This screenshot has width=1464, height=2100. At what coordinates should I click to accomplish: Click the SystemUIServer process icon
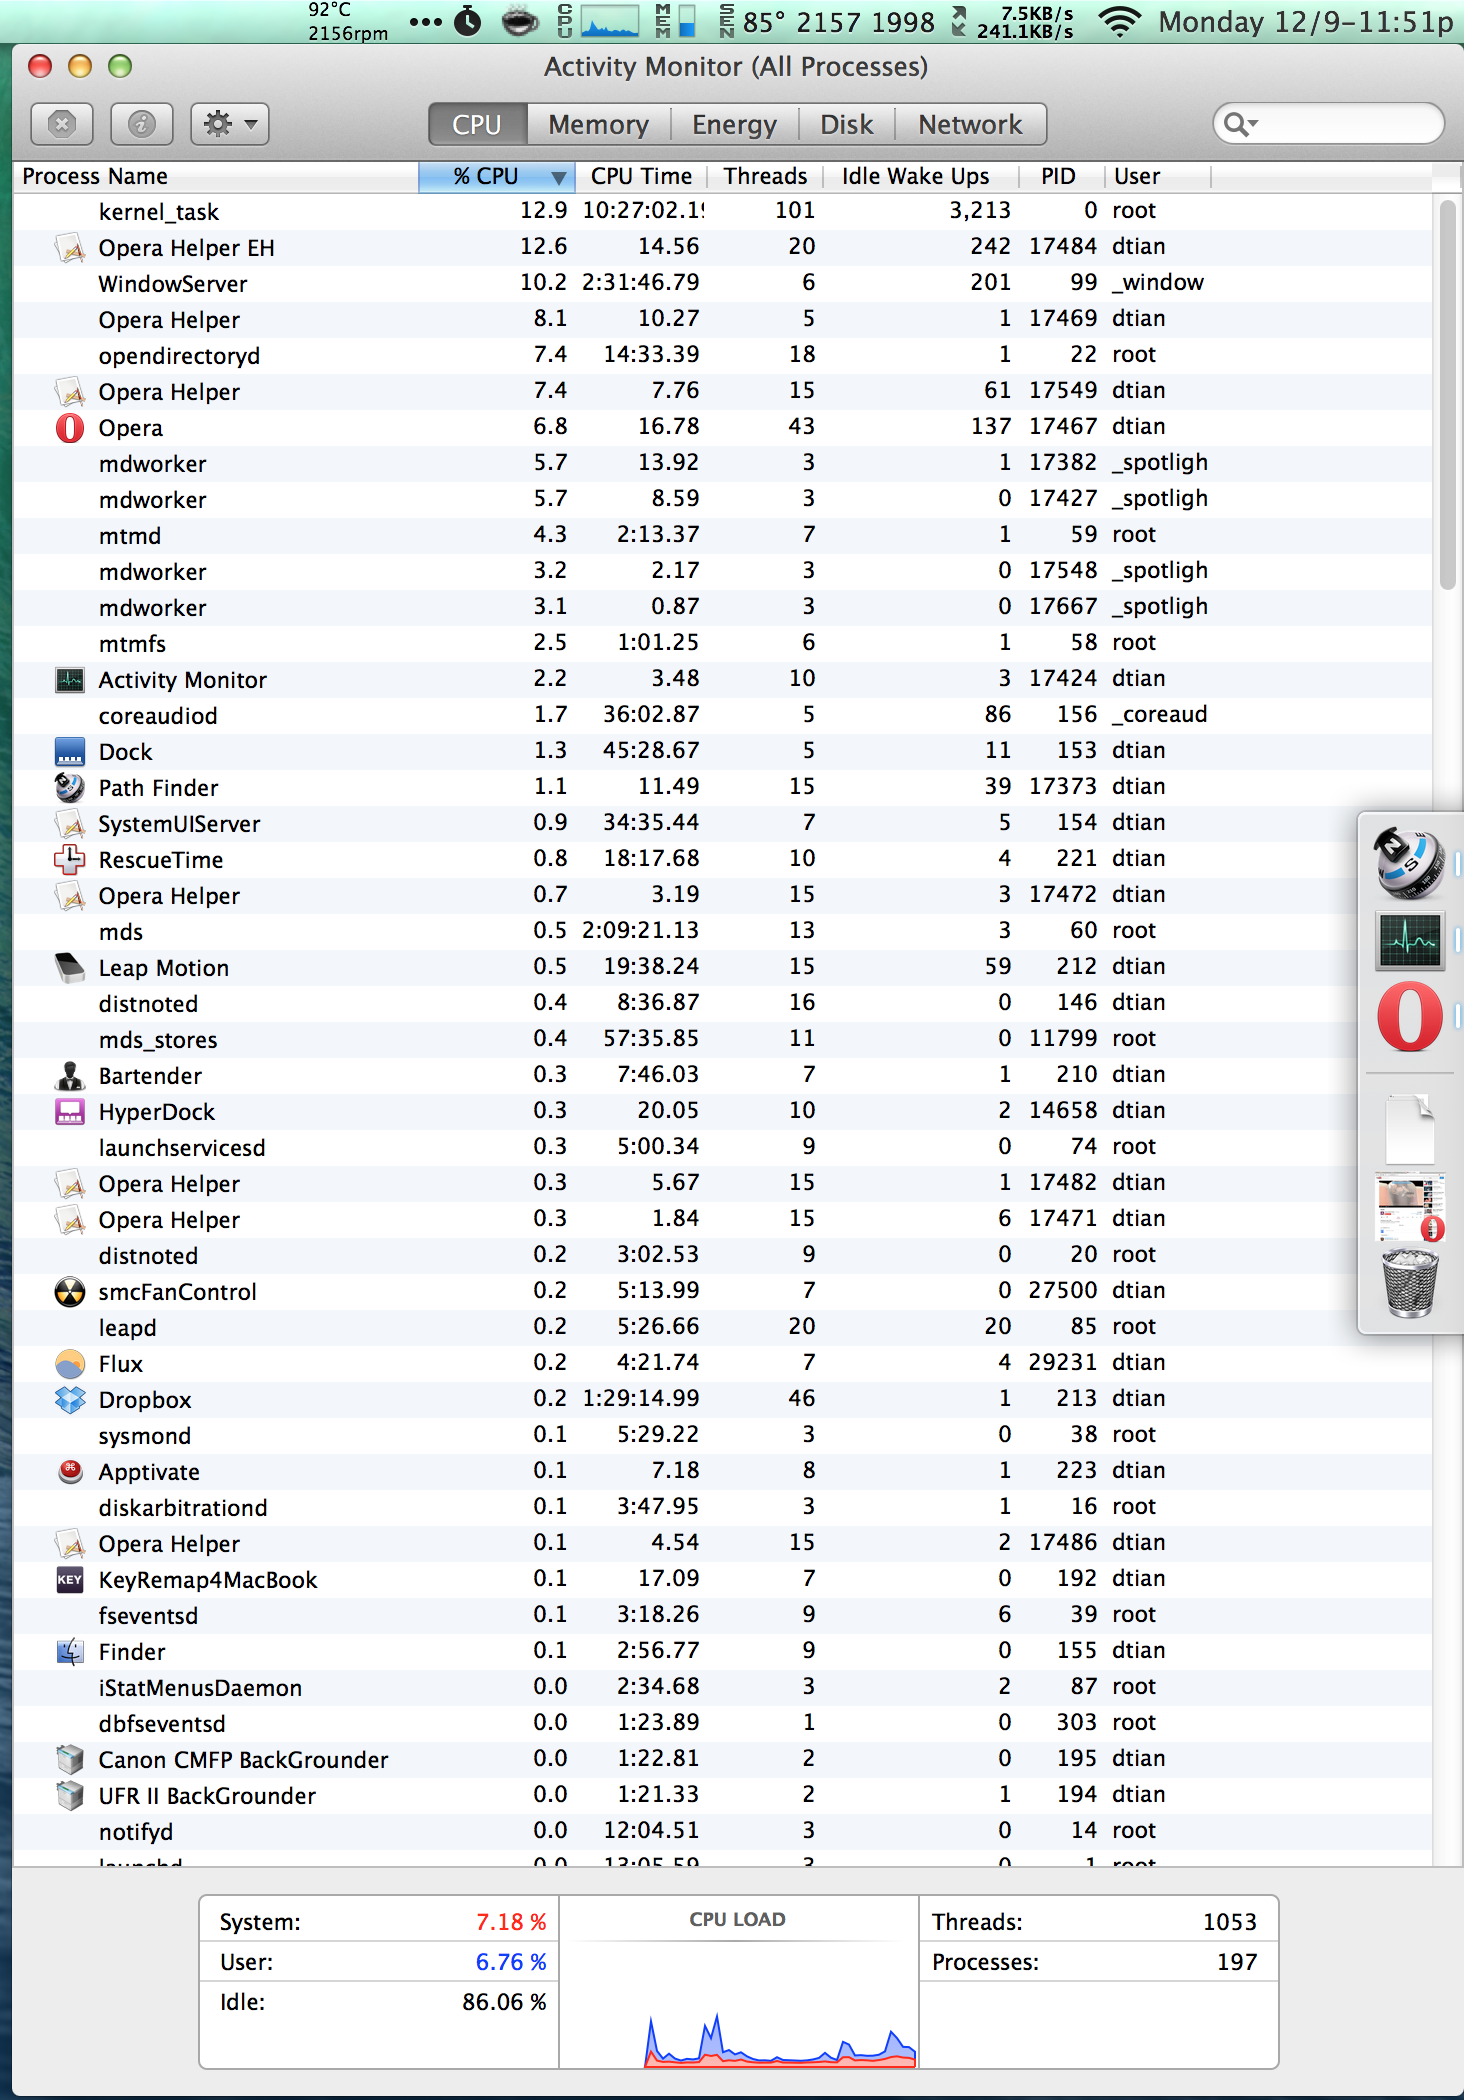point(69,824)
